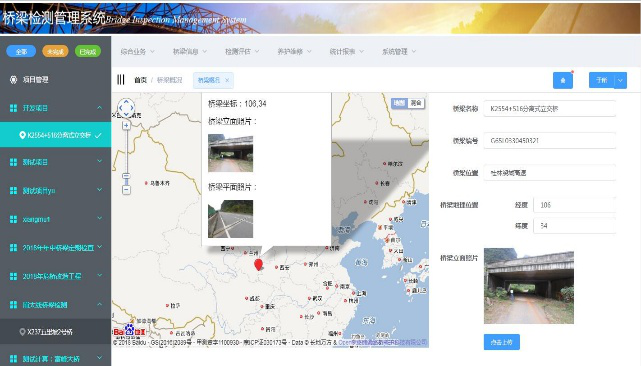This screenshot has width=641, height=366.
Task: Click the red bridge location marker on map
Action: tap(258, 265)
